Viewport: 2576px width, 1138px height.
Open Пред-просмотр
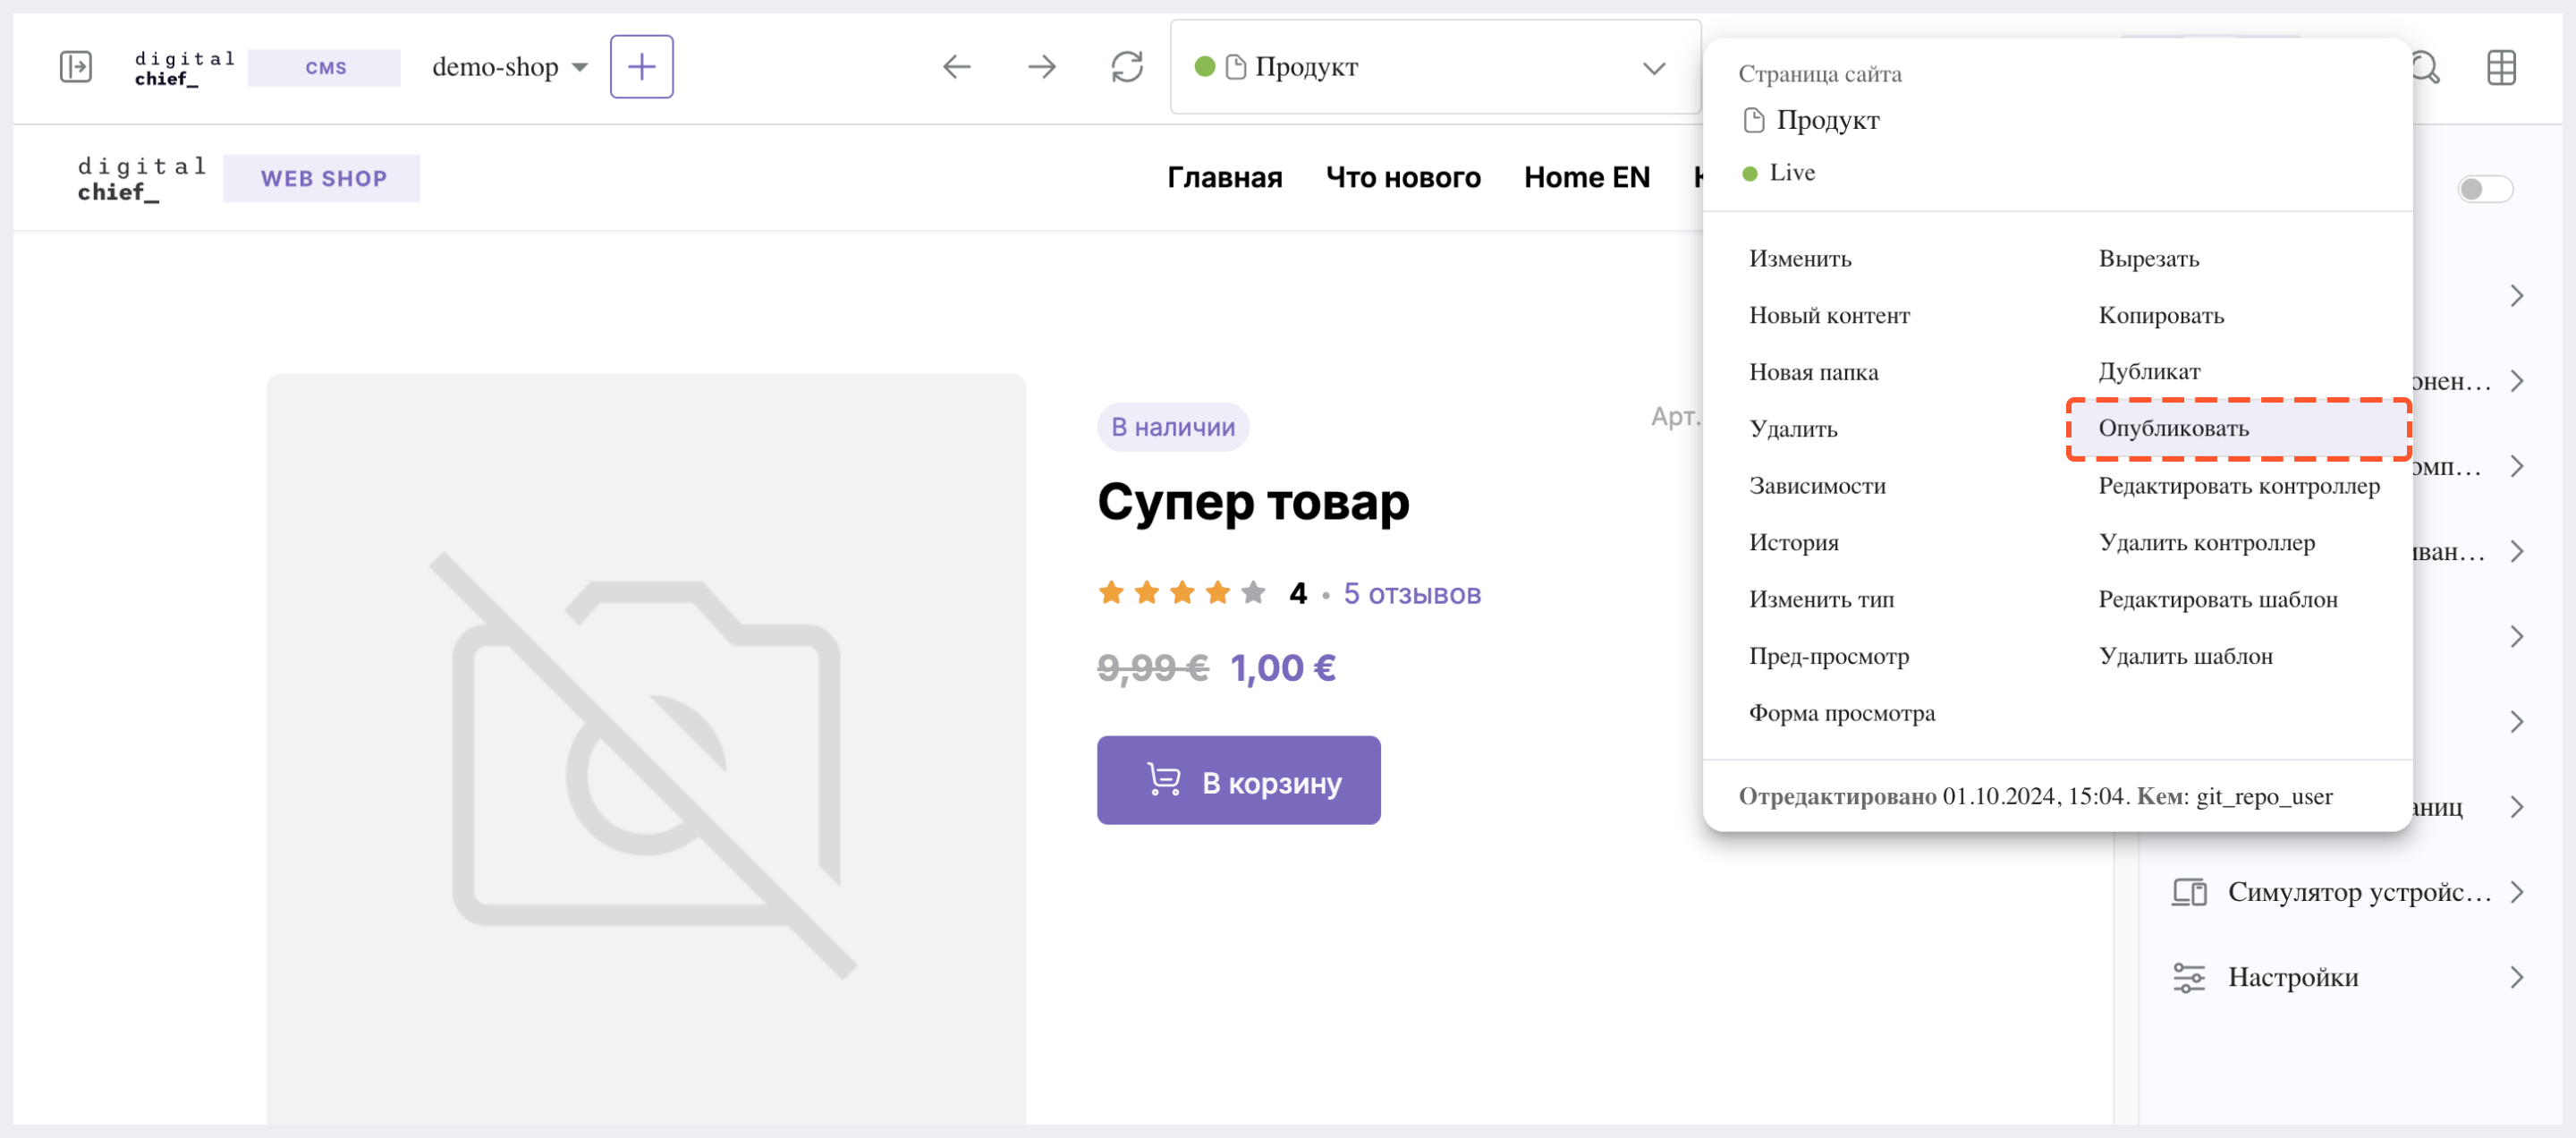point(1828,656)
